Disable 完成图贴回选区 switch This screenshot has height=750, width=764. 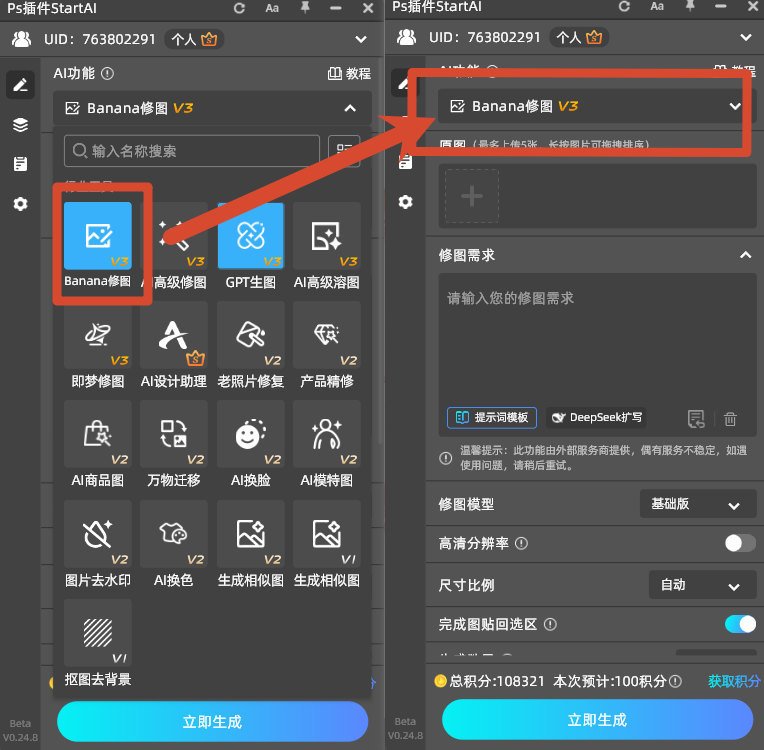(740, 624)
